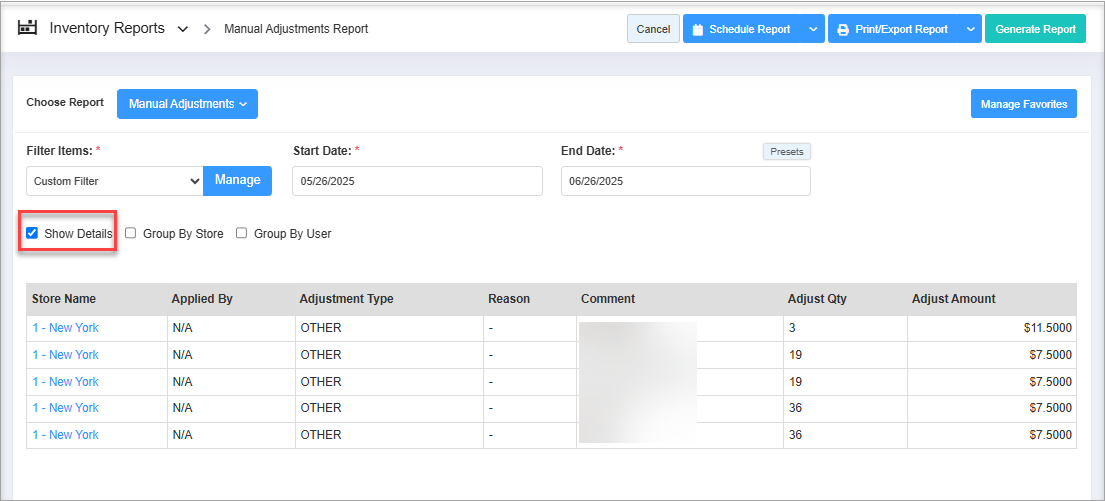Expand the Inventory Reports chevron menu
Image resolution: width=1105 pixels, height=501 pixels.
pyautogui.click(x=183, y=29)
